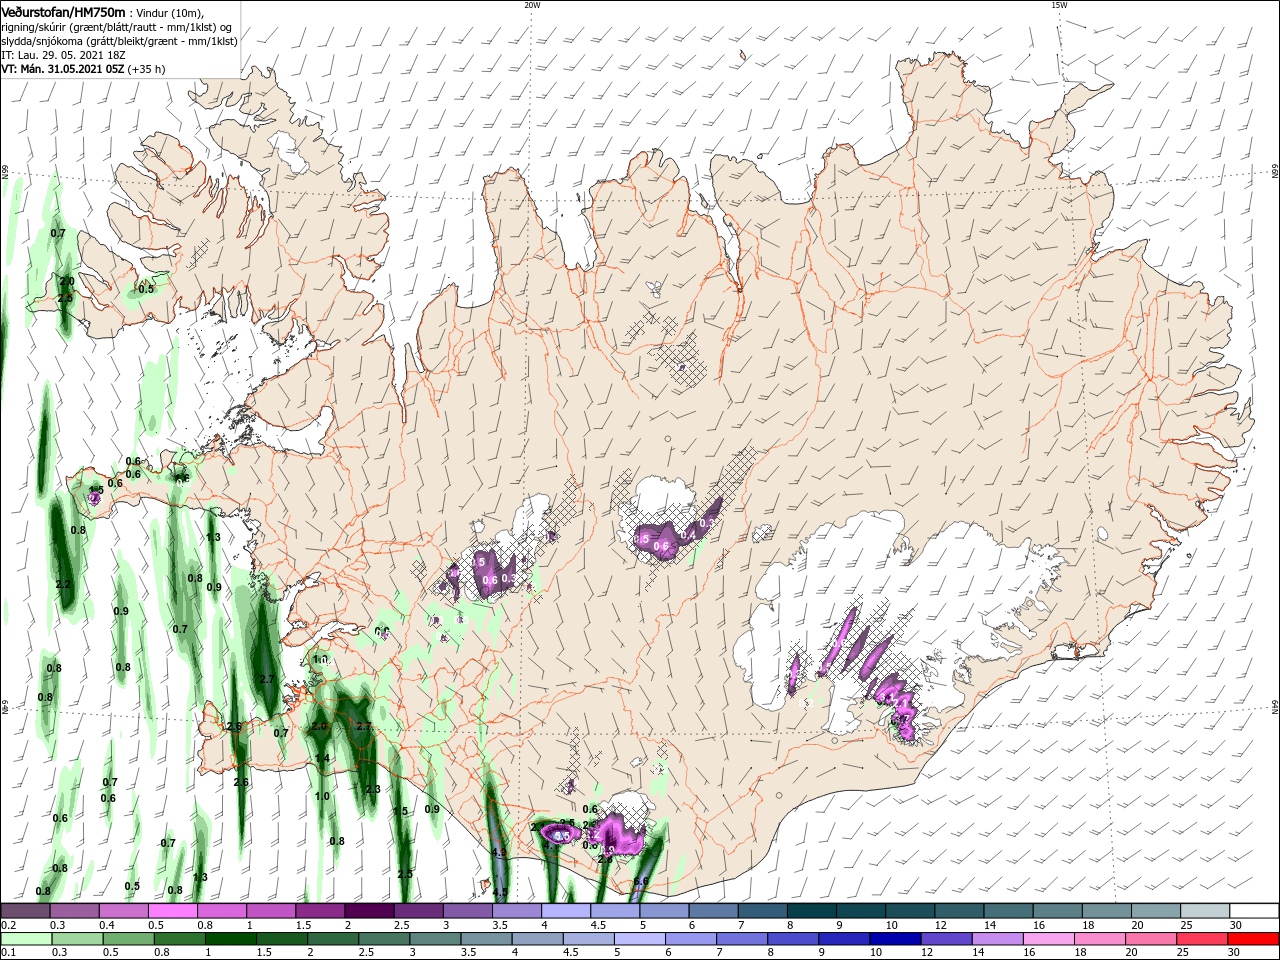Select the valid time 'VT: Mán. 31.05.2021 05Z'
This screenshot has height=960, width=1280.
tap(62, 69)
